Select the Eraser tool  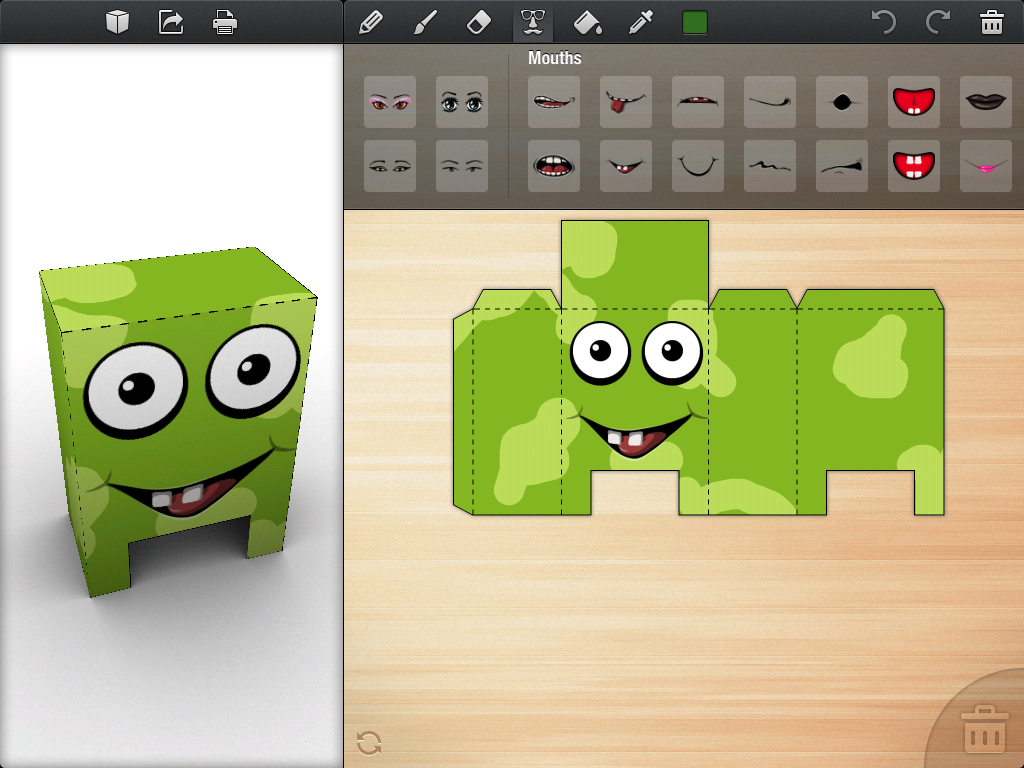pyautogui.click(x=480, y=22)
